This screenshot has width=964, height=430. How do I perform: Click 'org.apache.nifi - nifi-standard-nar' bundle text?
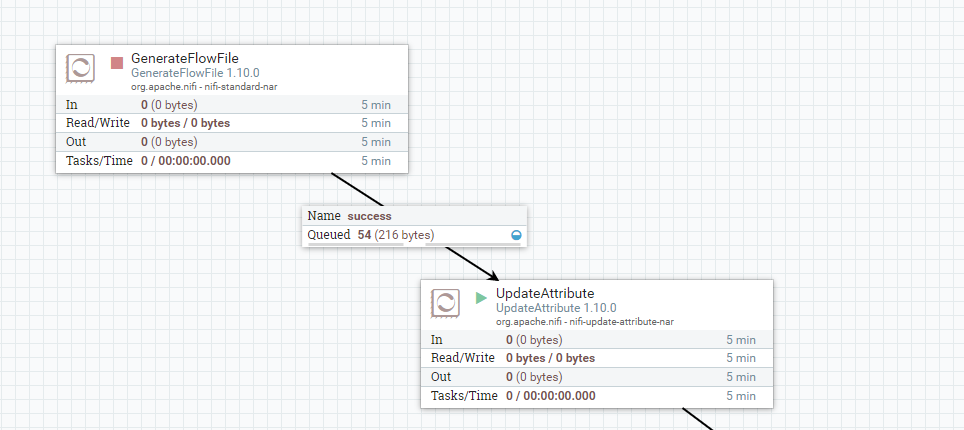pos(204,87)
